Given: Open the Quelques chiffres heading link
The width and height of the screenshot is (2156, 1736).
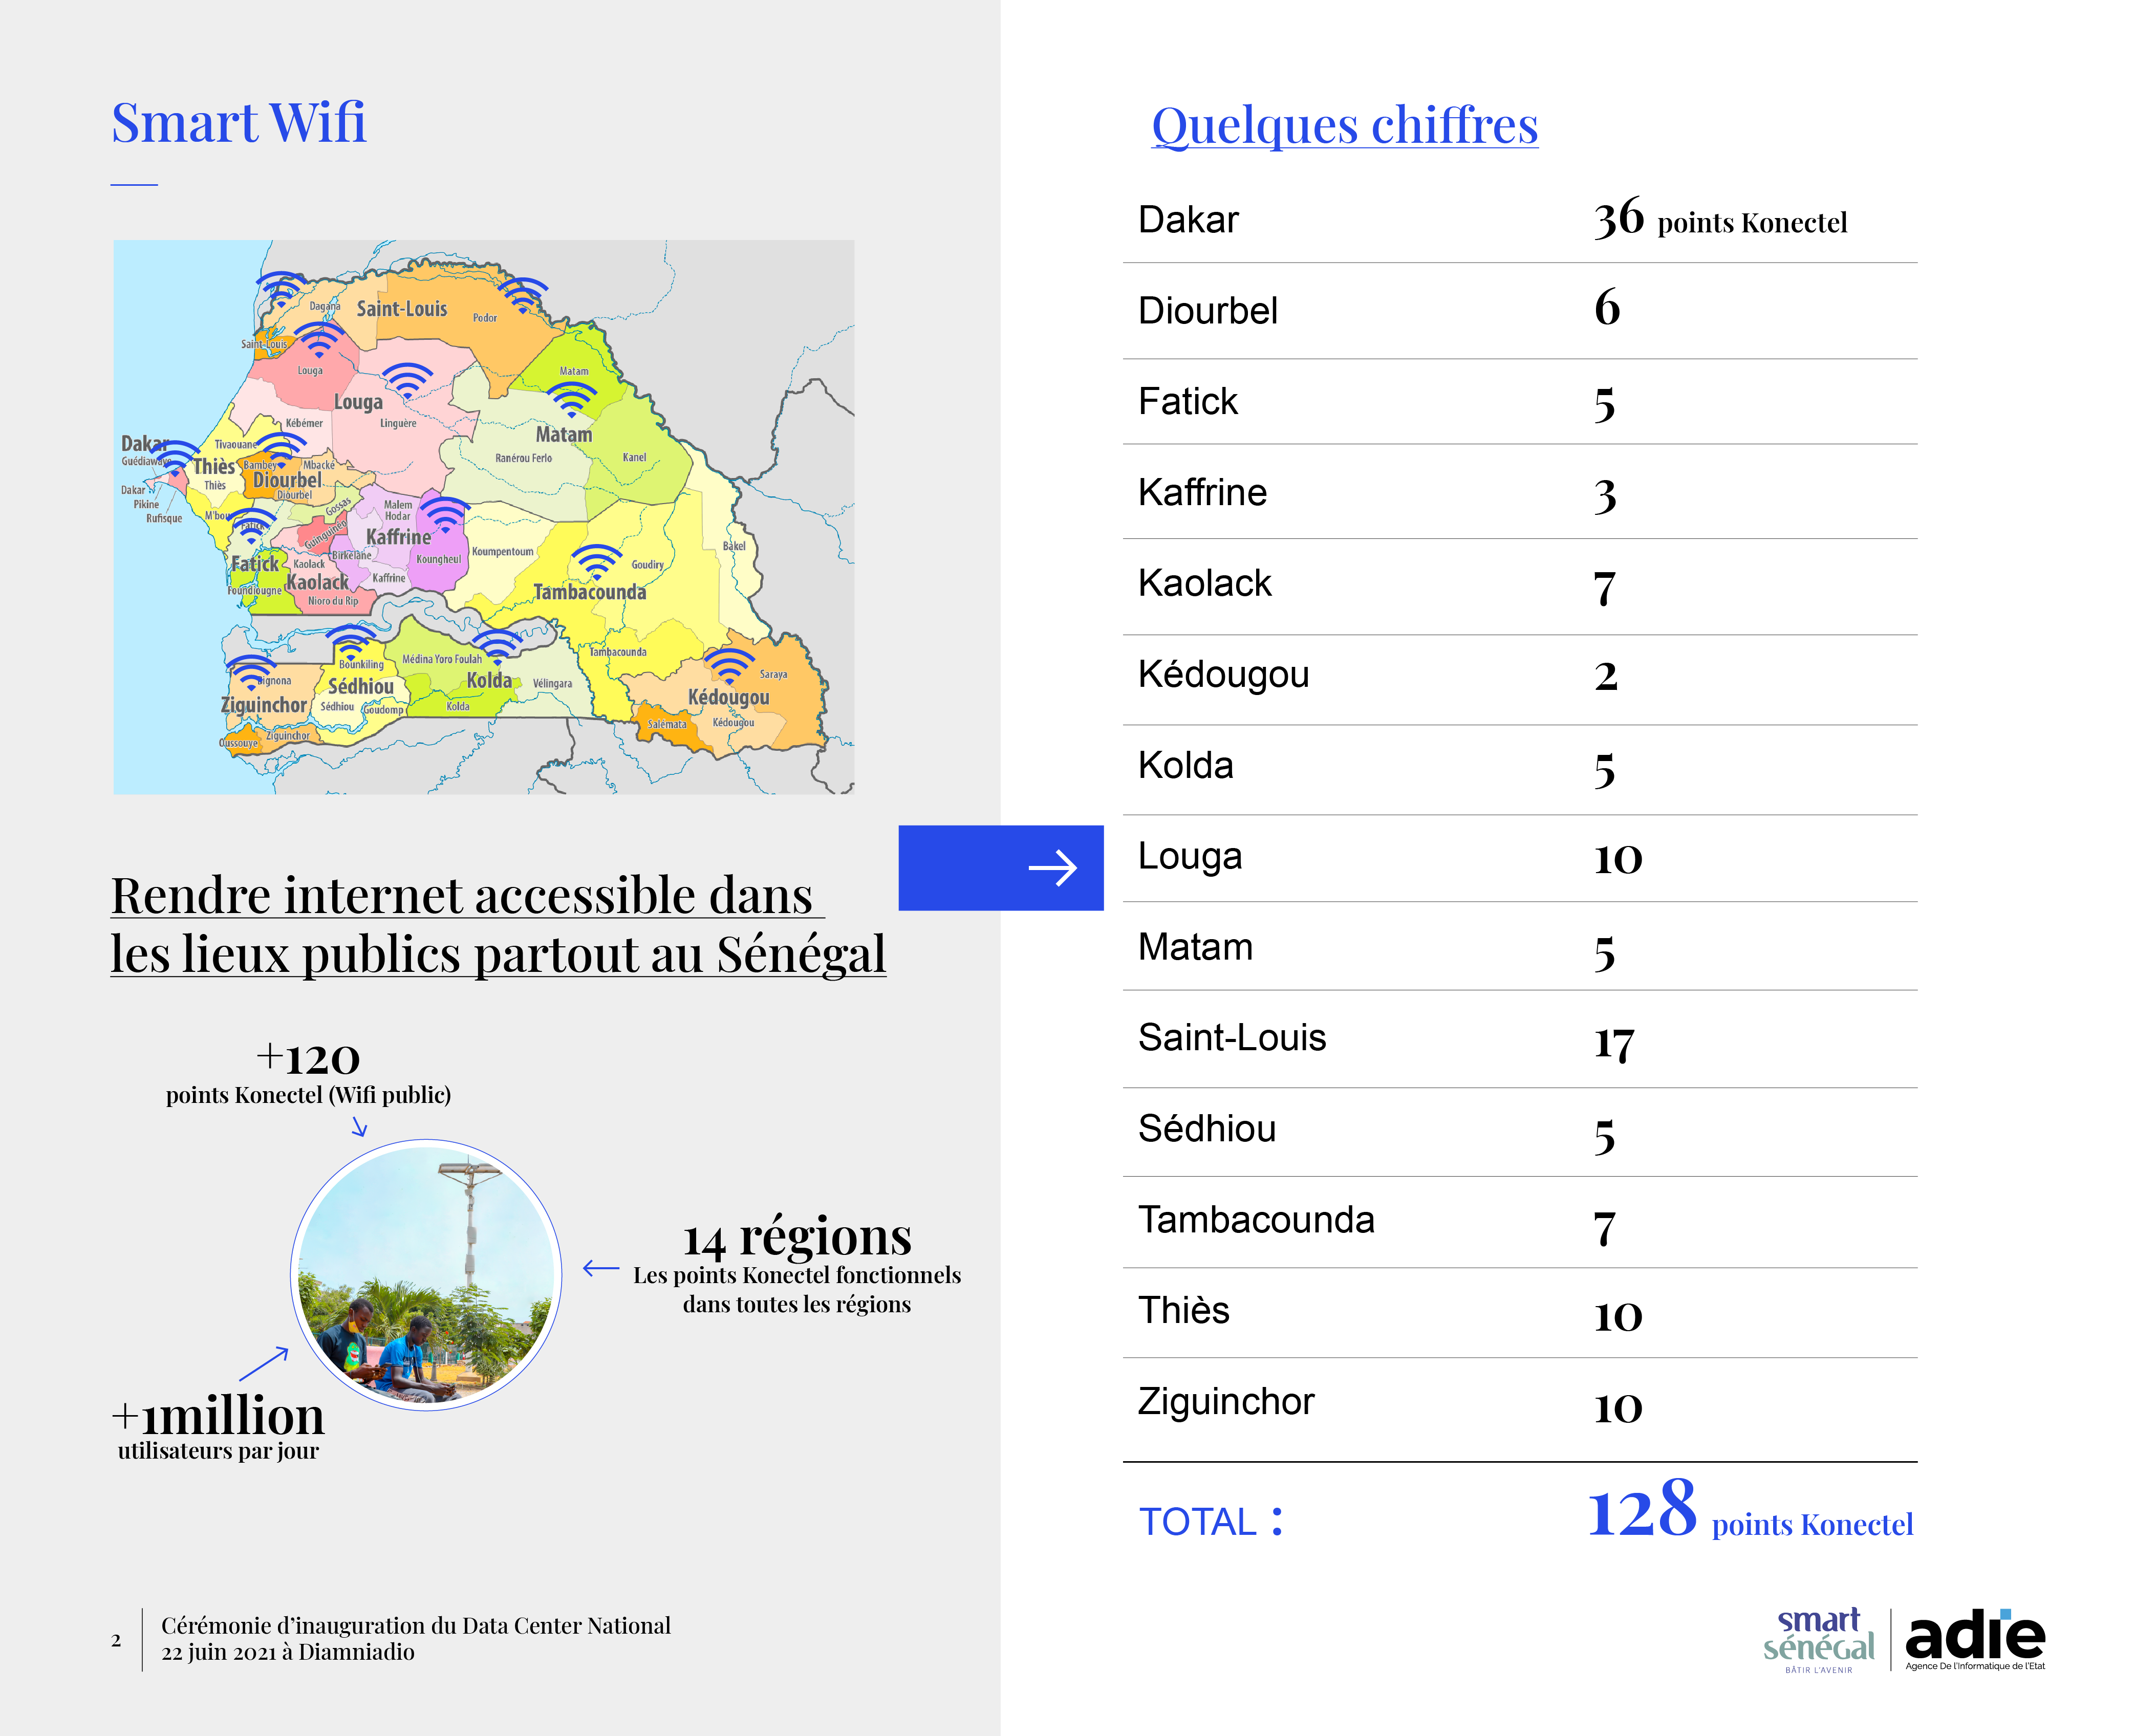Looking at the screenshot, I should (x=1345, y=126).
